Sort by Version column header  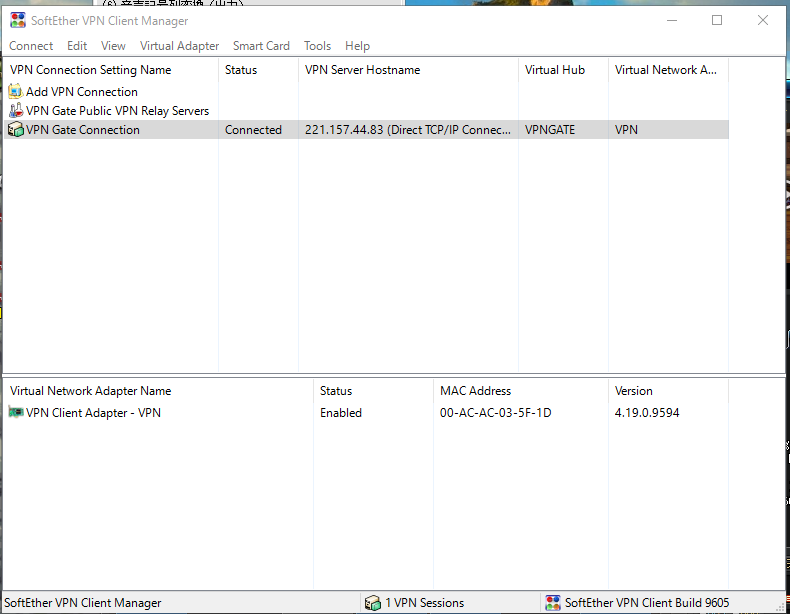click(668, 391)
